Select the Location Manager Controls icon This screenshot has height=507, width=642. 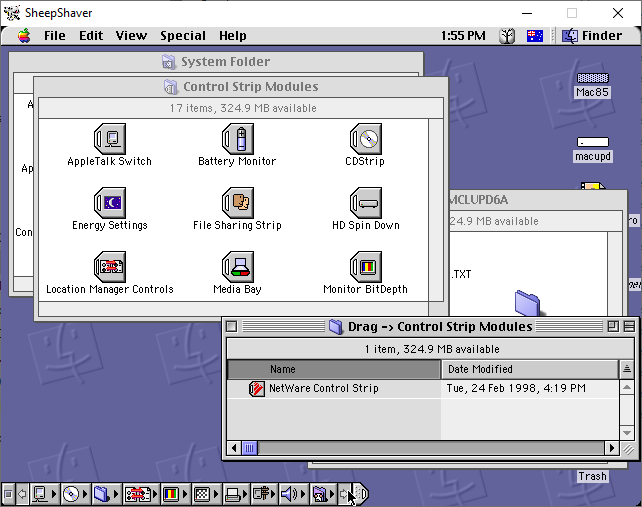[109, 267]
